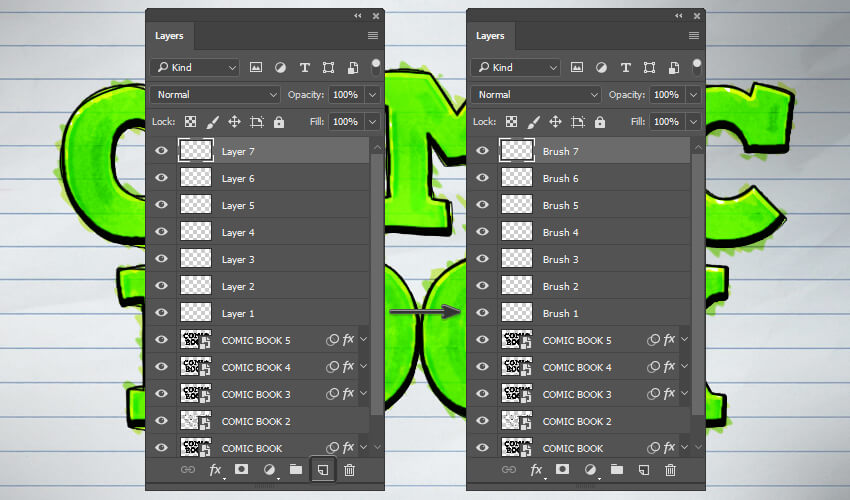Filter shape layers in right Layers panel
Viewport: 850px width, 500px height.
click(649, 67)
